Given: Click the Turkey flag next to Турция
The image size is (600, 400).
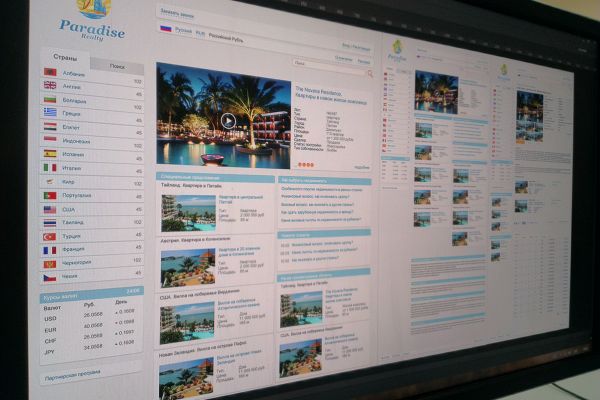Looking at the screenshot, I should [x=50, y=237].
